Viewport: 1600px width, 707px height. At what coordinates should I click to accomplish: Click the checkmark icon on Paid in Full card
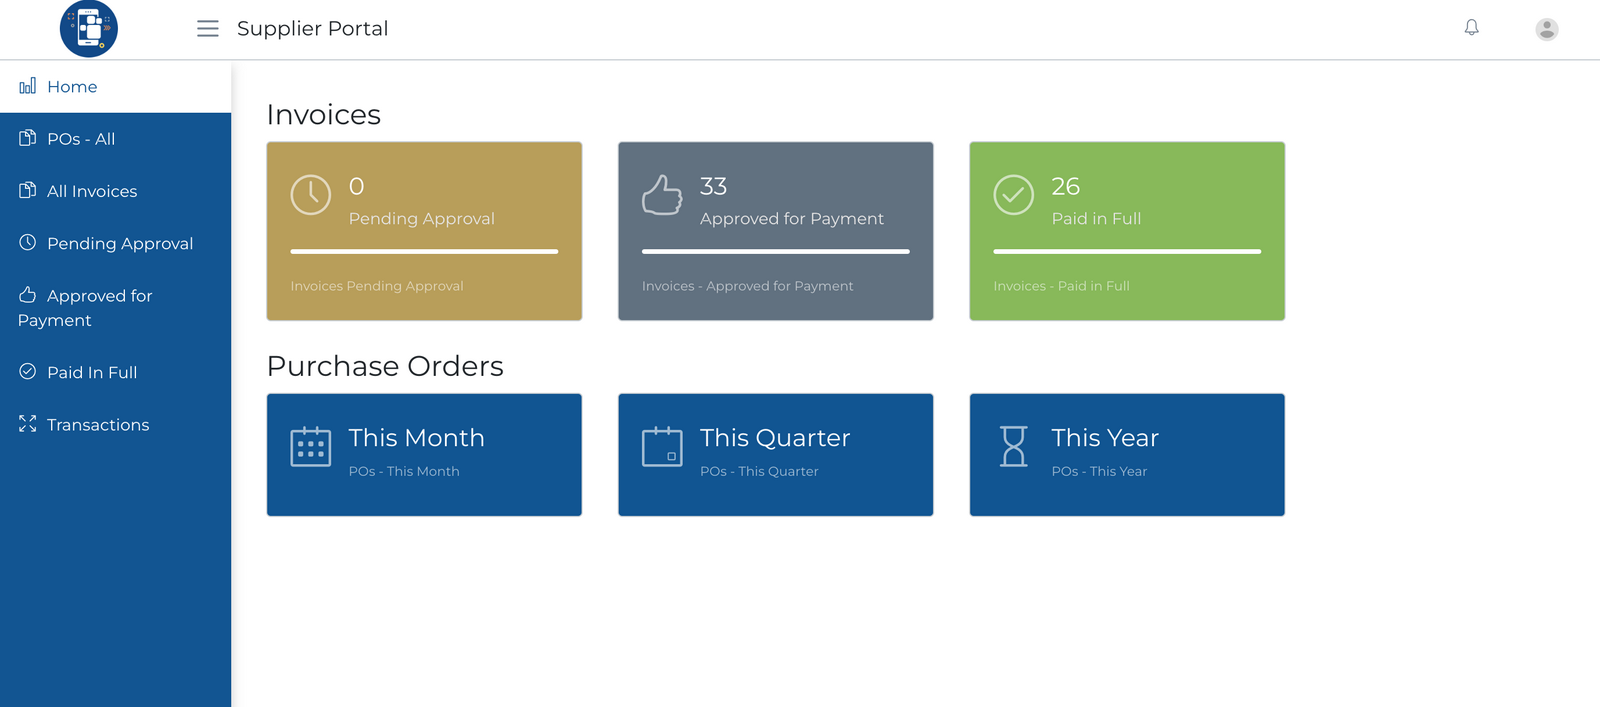[x=1013, y=195]
